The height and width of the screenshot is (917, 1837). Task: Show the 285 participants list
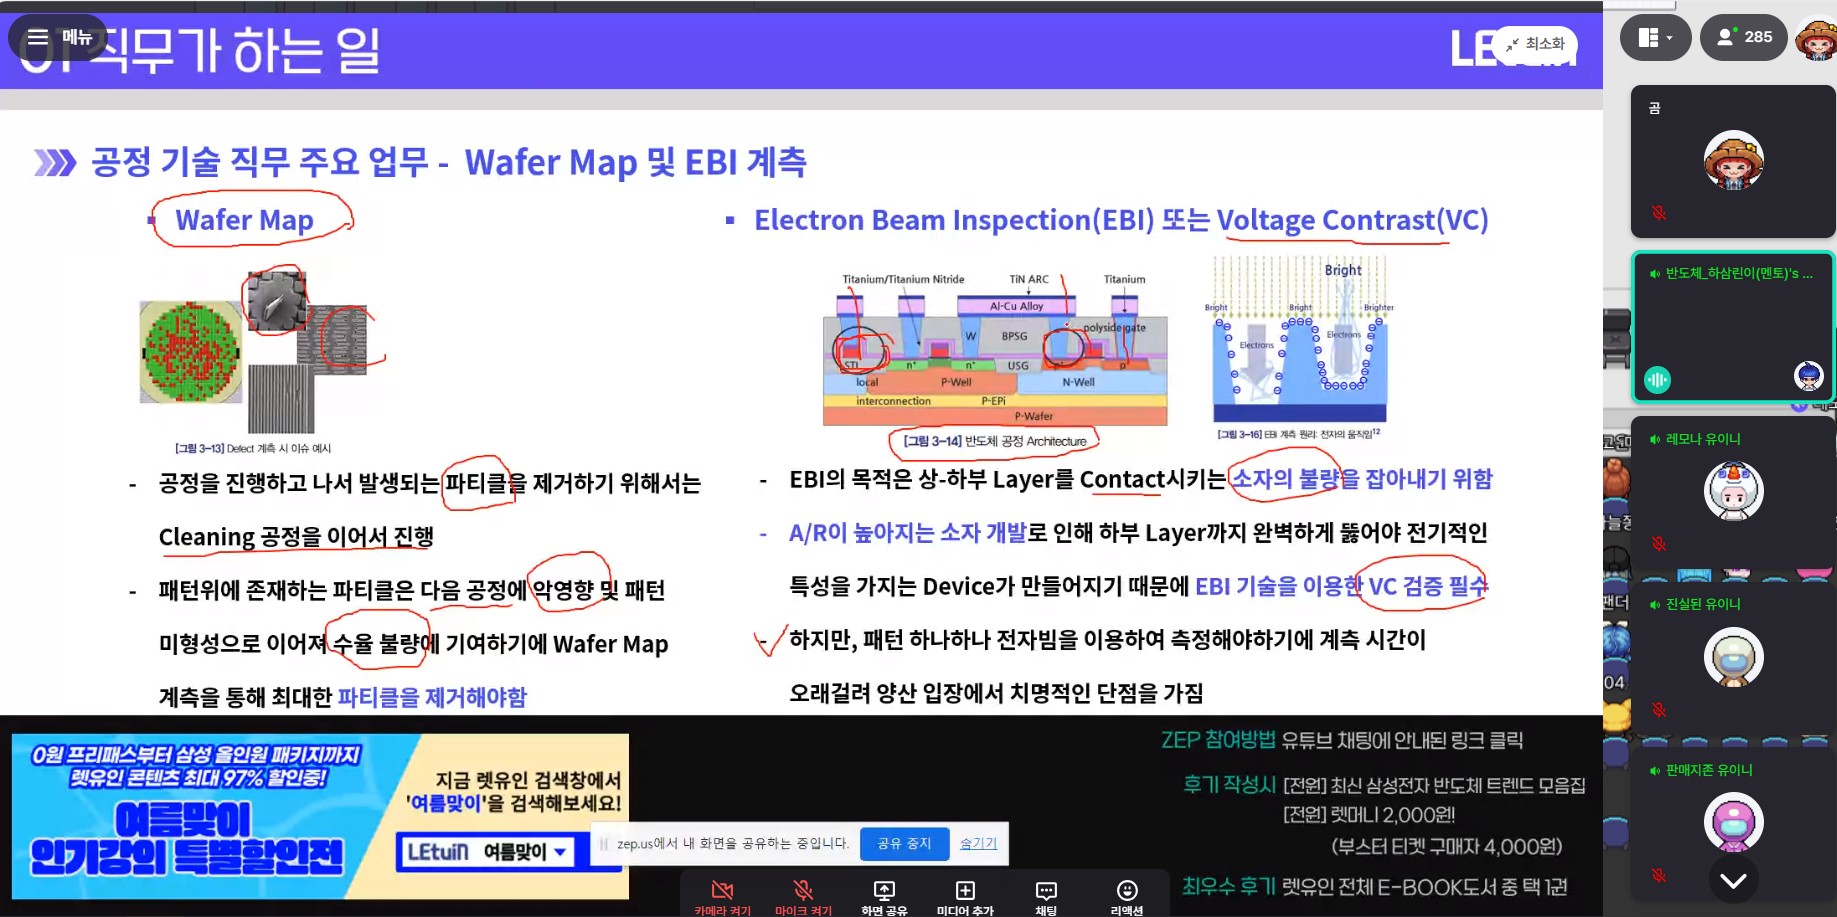point(1744,38)
